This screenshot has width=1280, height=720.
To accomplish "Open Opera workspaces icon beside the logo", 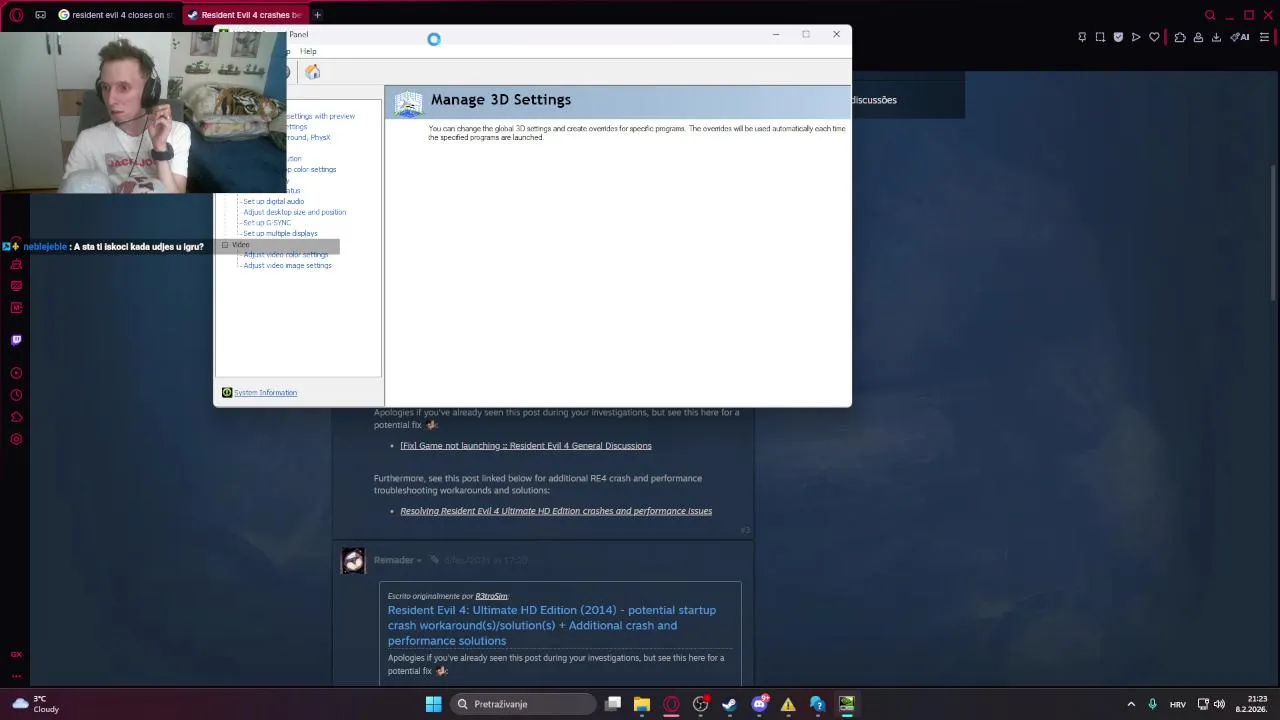I will (x=40, y=15).
